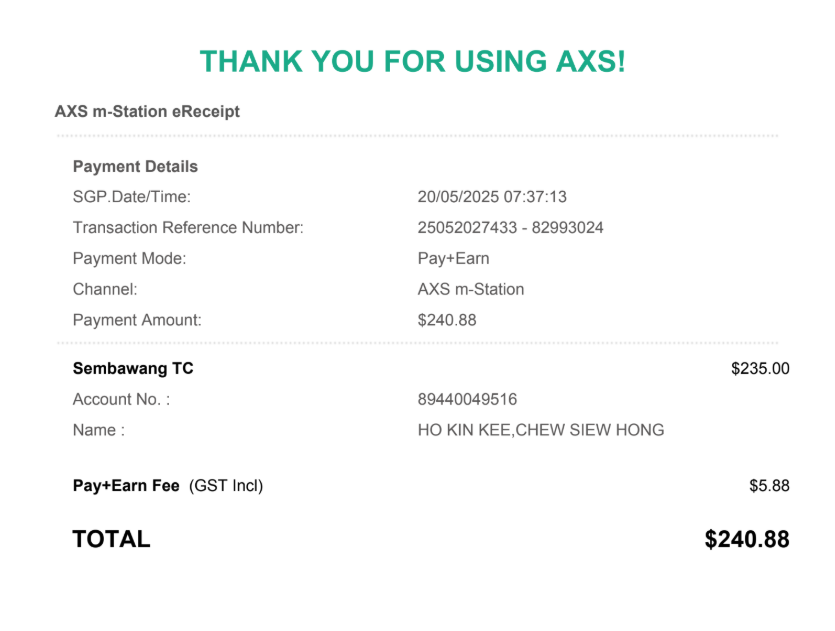
Task: Click the name HO KIN KEE,CHEW SIEW HONG
Action: pyautogui.click(x=541, y=430)
